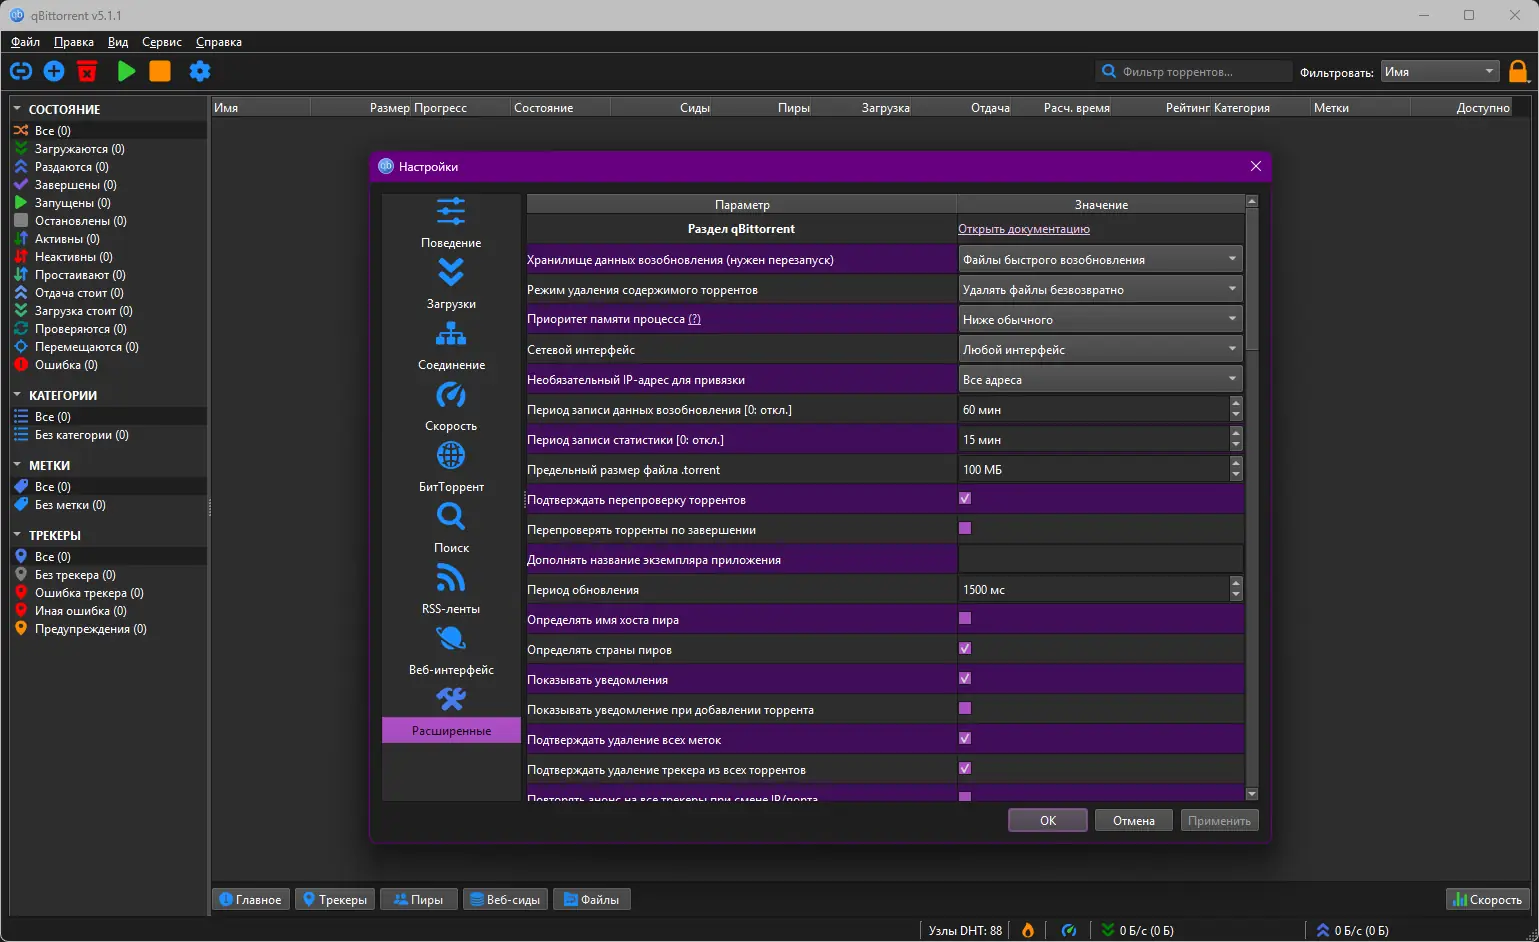Enable Перепроверять торренты по завершении checkbox
The height and width of the screenshot is (942, 1539).
click(x=965, y=528)
